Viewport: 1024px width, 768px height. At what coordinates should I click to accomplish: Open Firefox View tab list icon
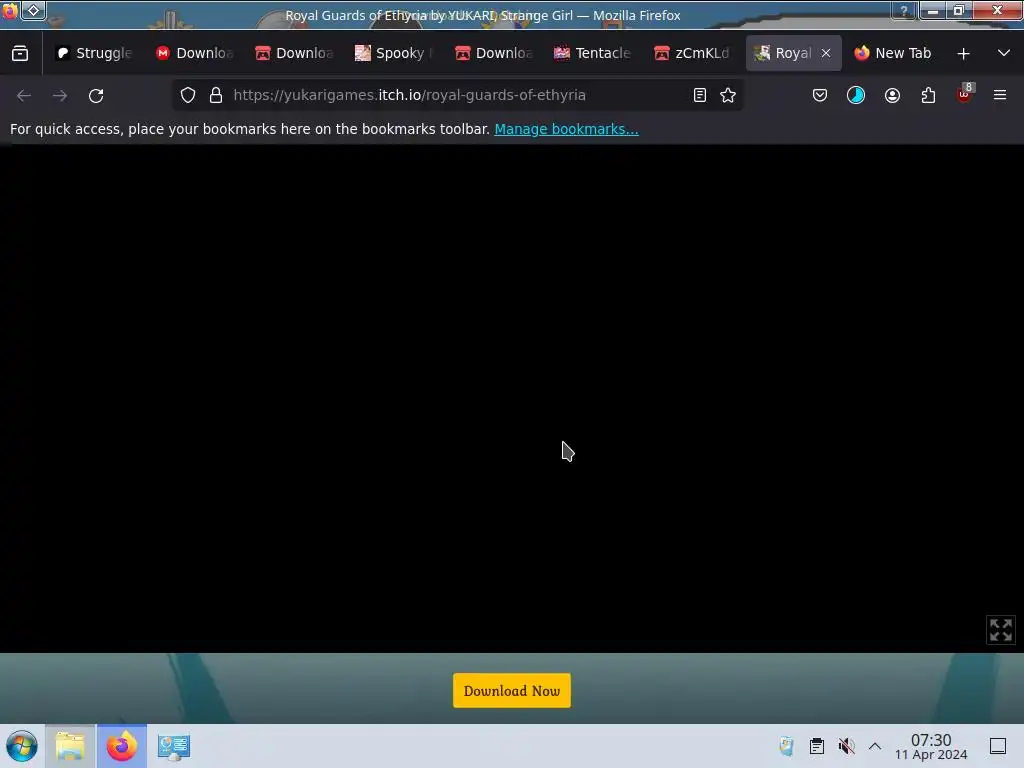coord(20,54)
